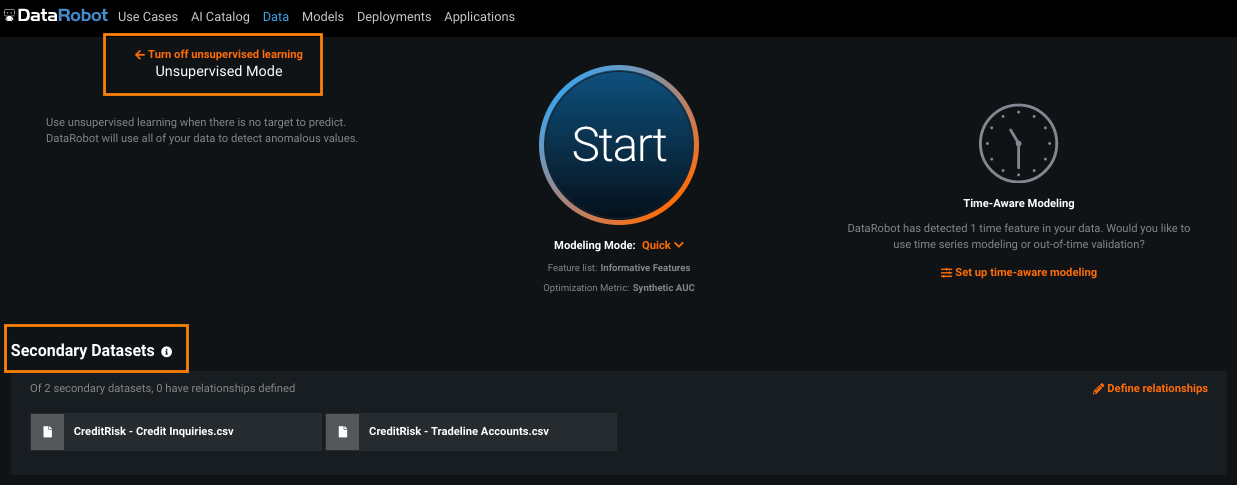The width and height of the screenshot is (1237, 485).
Task: Open the AI Catalog tab
Action: point(220,17)
